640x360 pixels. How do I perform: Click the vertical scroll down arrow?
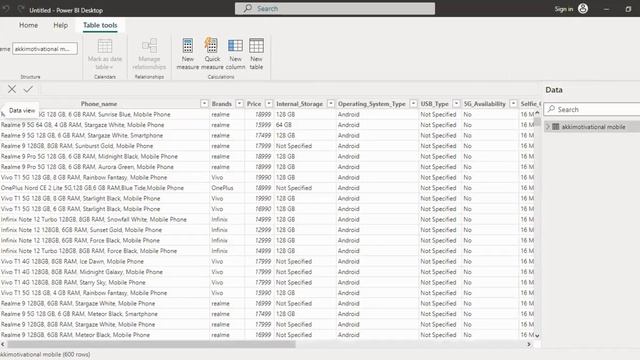coord(537,336)
